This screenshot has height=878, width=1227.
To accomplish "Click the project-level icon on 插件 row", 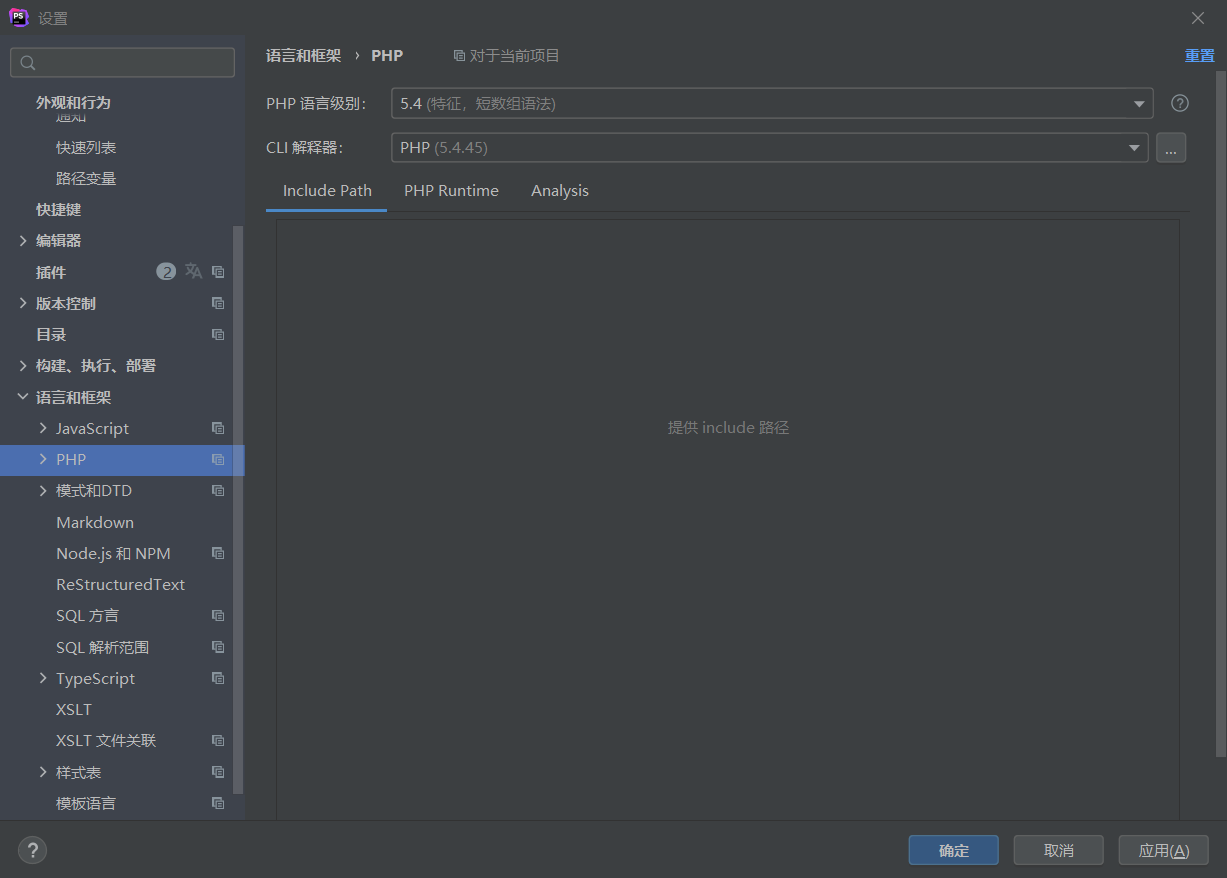I will click(x=218, y=272).
